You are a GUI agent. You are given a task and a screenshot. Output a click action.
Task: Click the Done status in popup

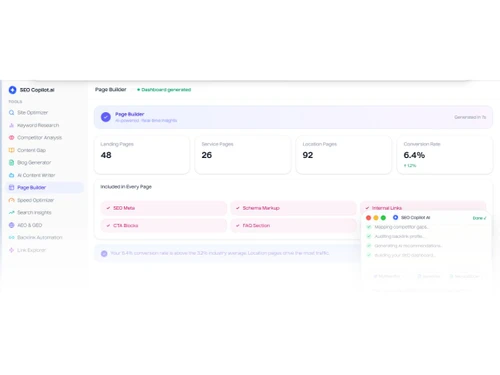coord(479,218)
